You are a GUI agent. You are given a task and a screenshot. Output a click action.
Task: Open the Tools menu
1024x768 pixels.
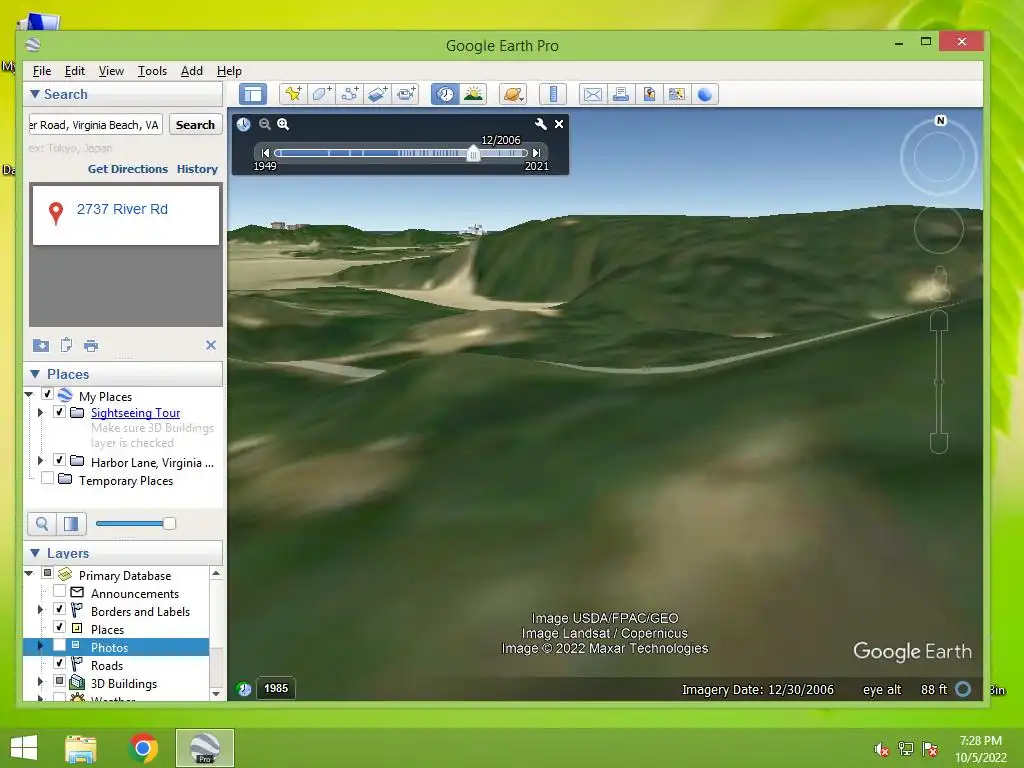point(152,71)
